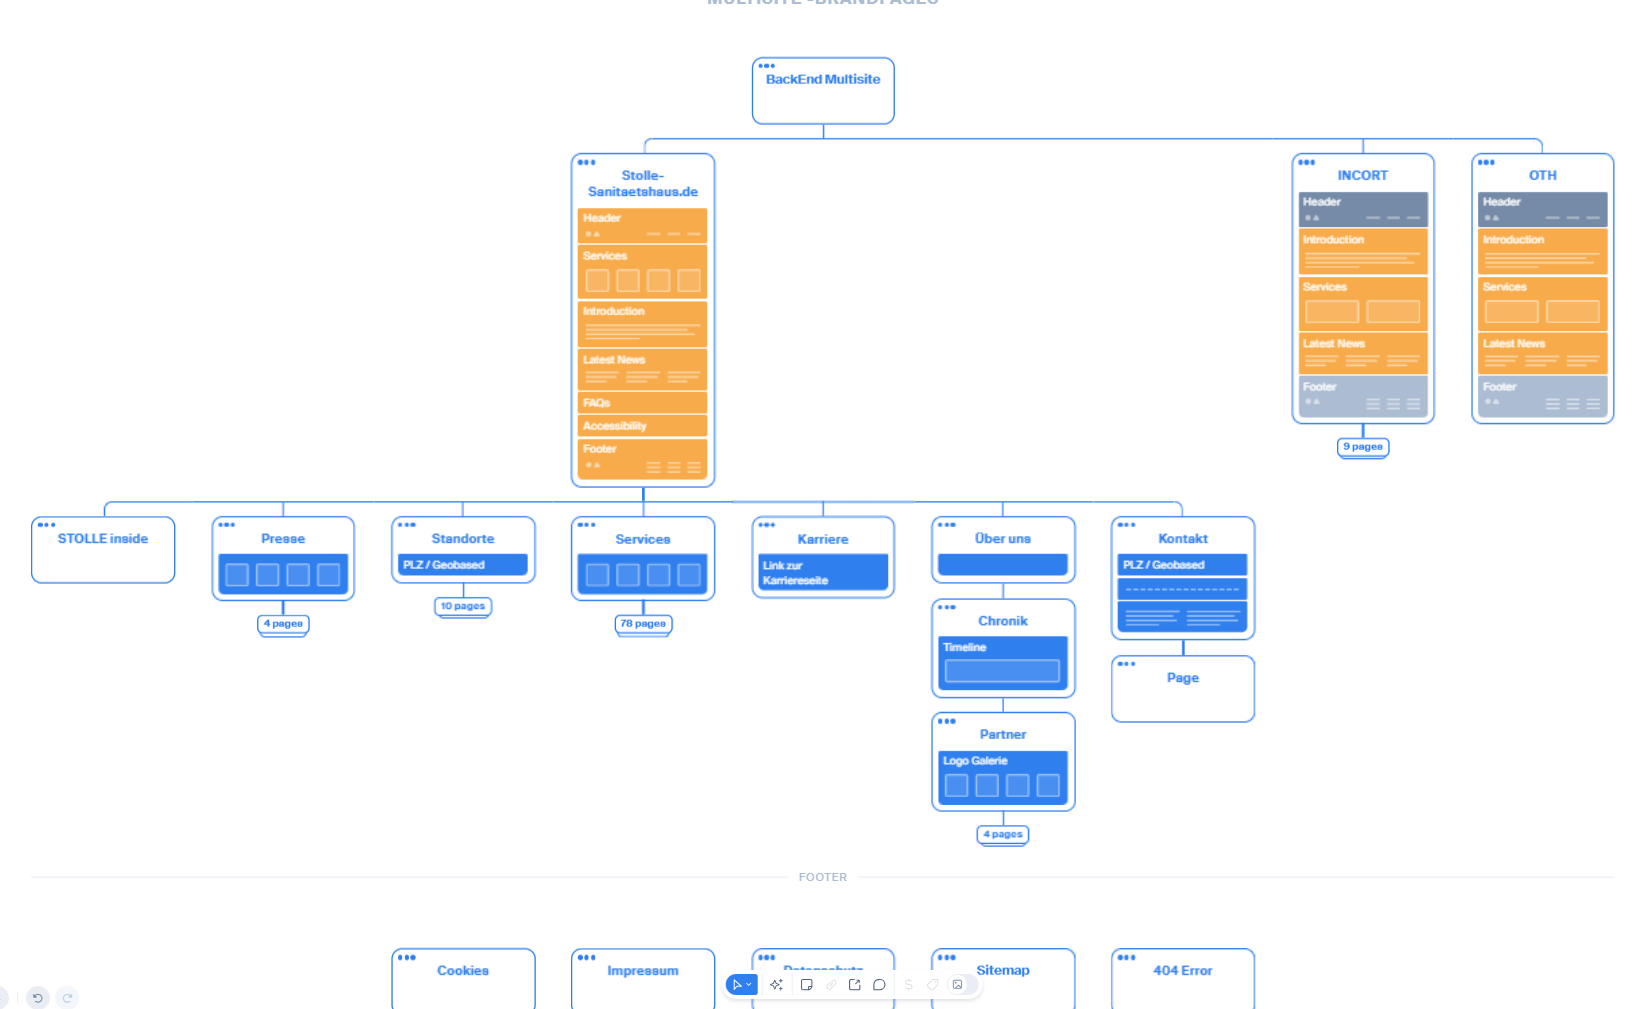Click the link paperclip icon

pos(830,985)
